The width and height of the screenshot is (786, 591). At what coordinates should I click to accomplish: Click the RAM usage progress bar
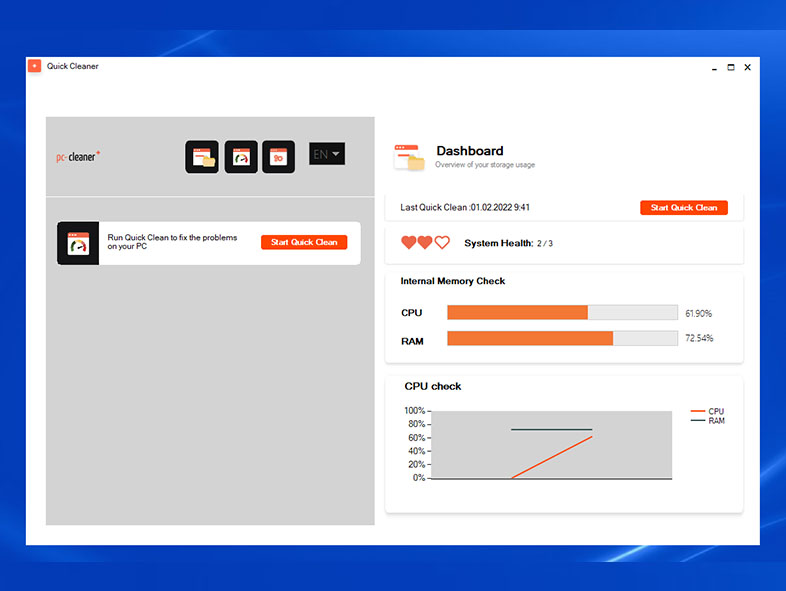pos(562,338)
